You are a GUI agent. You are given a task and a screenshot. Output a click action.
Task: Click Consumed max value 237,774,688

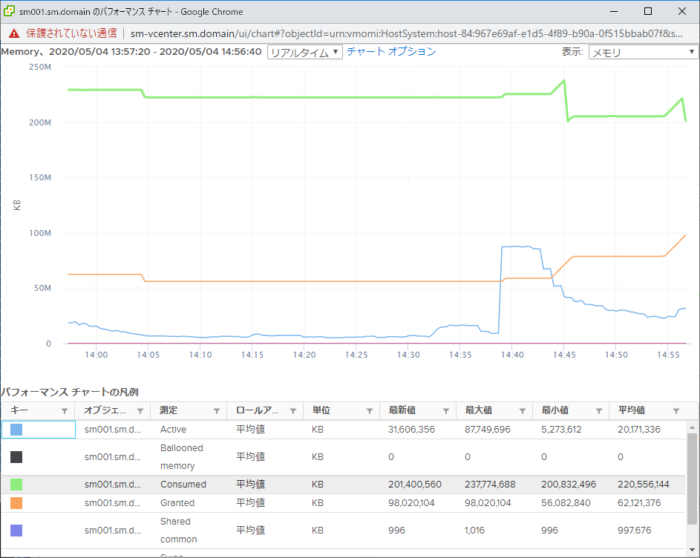point(490,484)
